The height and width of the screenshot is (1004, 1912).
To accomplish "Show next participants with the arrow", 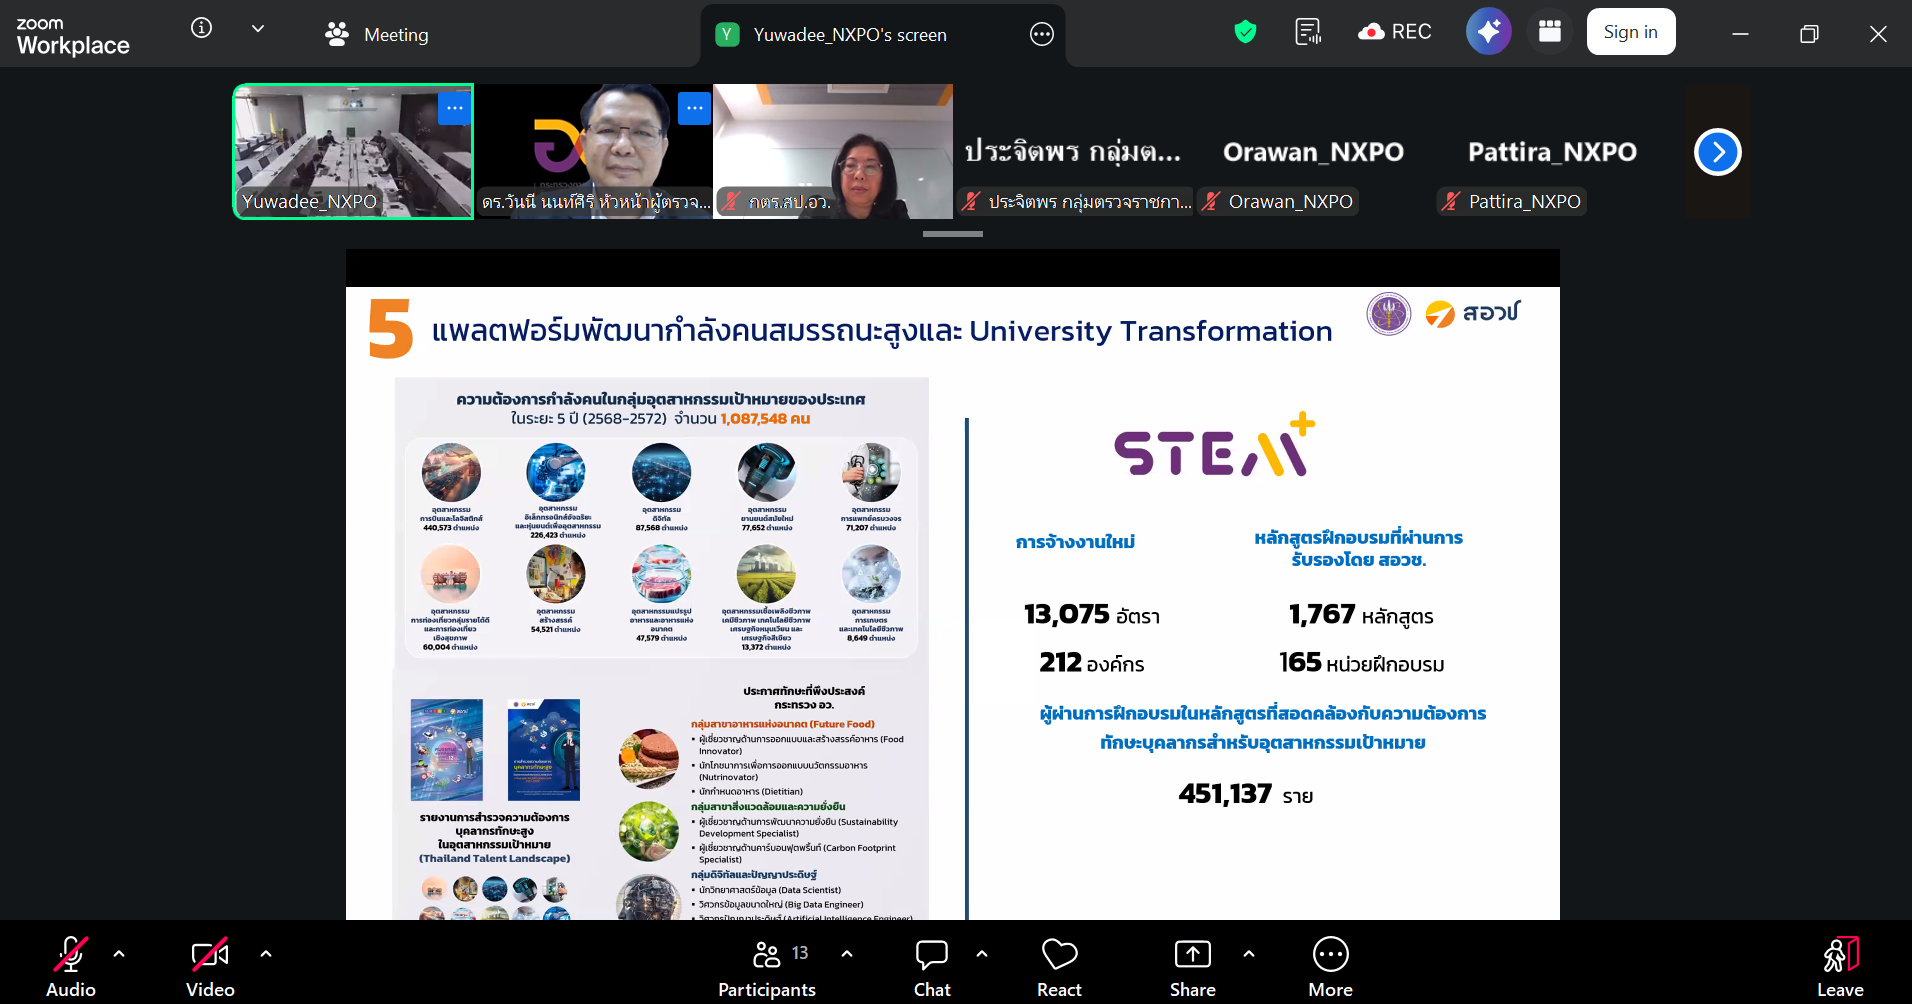I will point(1717,152).
